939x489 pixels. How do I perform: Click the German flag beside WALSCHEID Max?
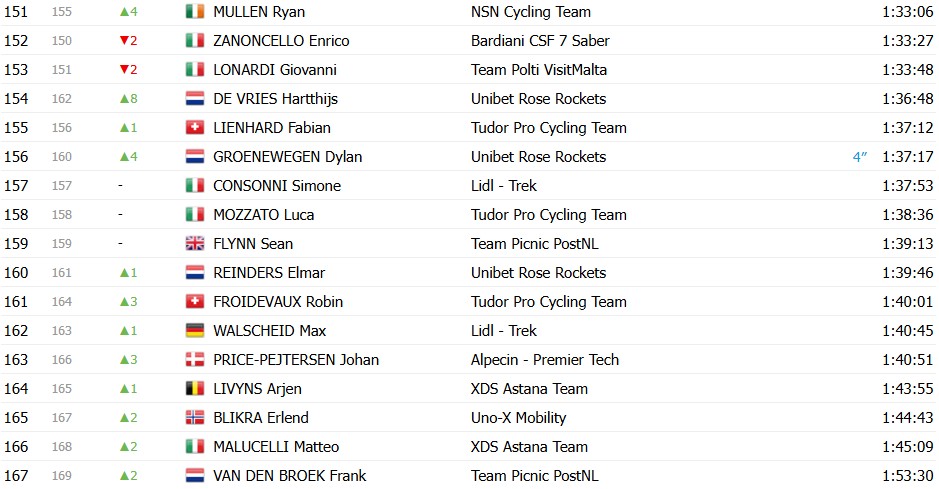pyautogui.click(x=195, y=330)
